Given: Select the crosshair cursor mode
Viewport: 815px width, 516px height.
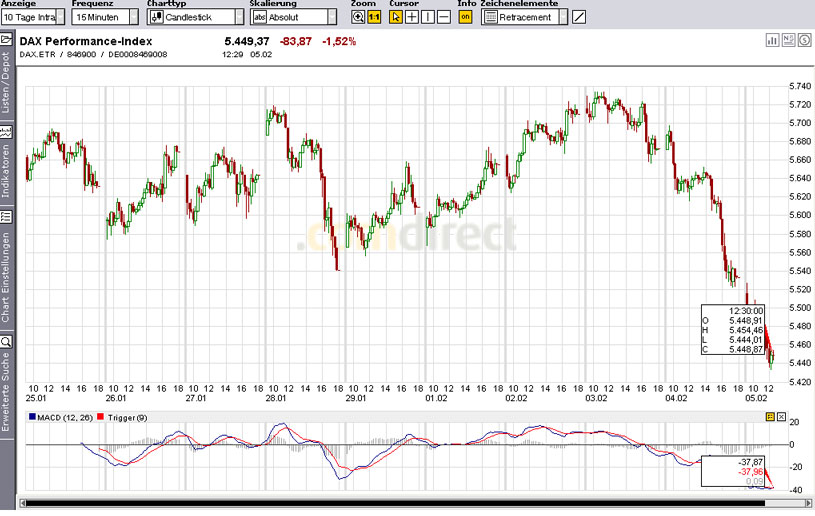Looking at the screenshot, I should coord(411,17).
